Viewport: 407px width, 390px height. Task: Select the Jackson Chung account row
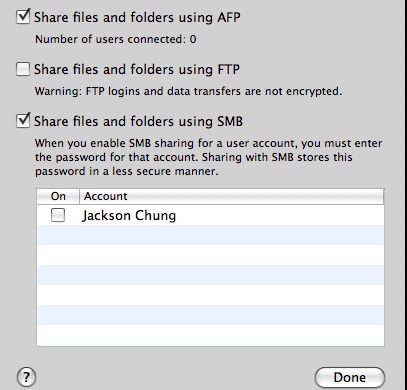click(210, 215)
